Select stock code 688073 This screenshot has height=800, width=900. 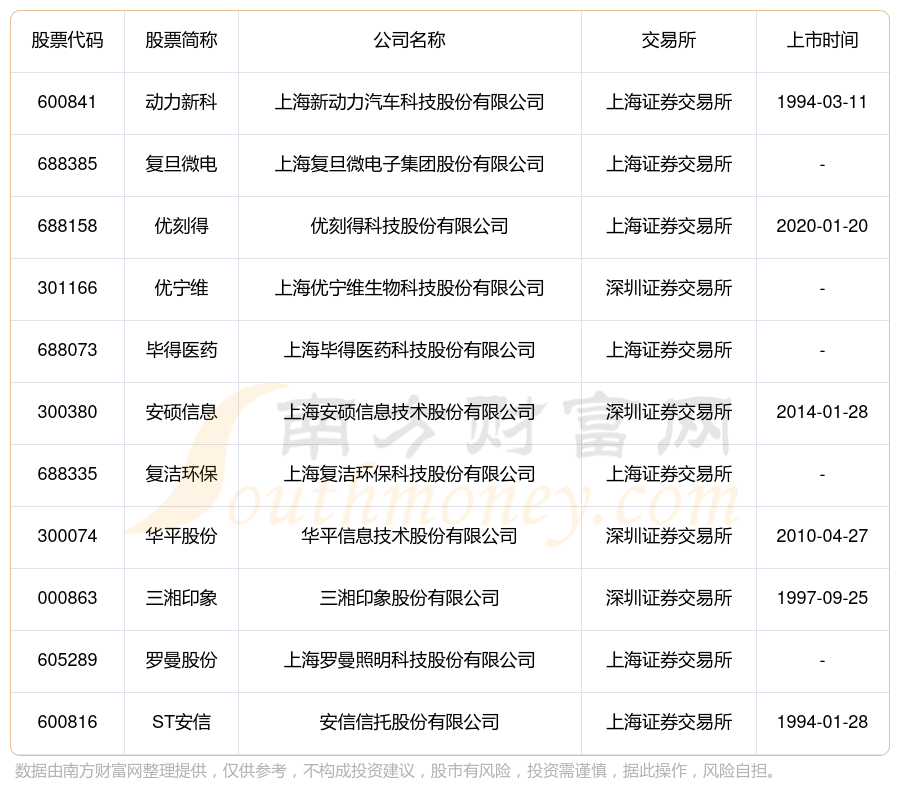(x=67, y=350)
